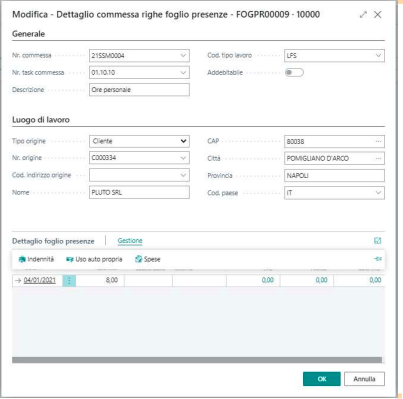403x399 pixels.
Task: Open the Nr. task commessa dropdown
Action: (x=183, y=72)
